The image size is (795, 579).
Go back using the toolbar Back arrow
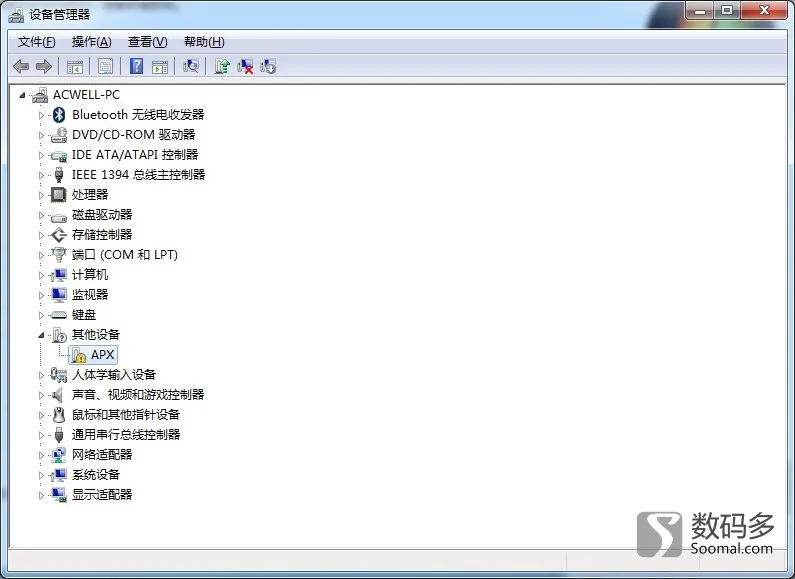coord(21,66)
